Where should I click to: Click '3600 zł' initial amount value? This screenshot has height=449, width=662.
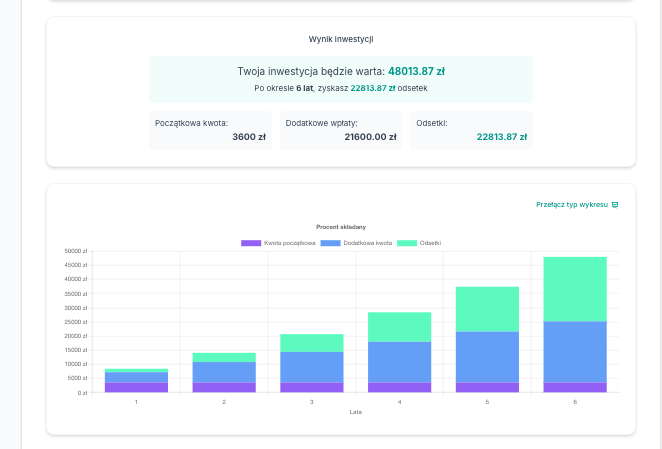coord(249,137)
